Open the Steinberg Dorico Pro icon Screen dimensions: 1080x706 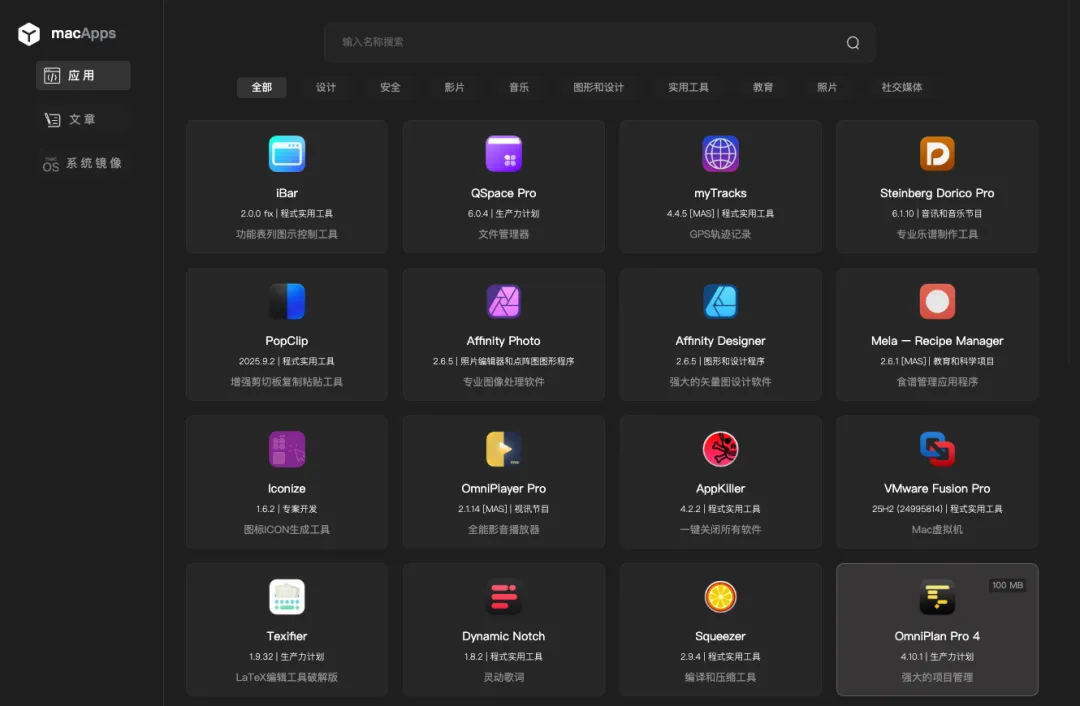(937, 154)
